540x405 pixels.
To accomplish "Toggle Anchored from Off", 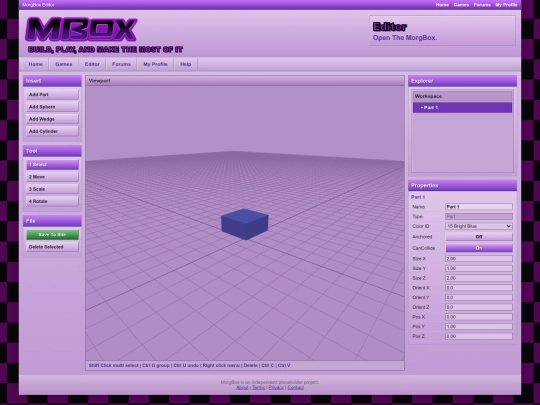I will coord(479,237).
